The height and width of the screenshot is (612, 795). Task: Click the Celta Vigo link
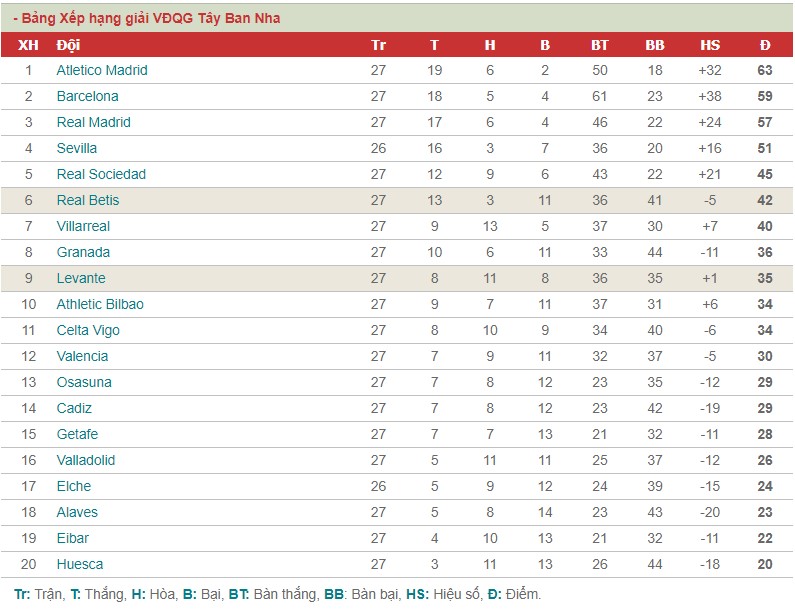pos(88,330)
